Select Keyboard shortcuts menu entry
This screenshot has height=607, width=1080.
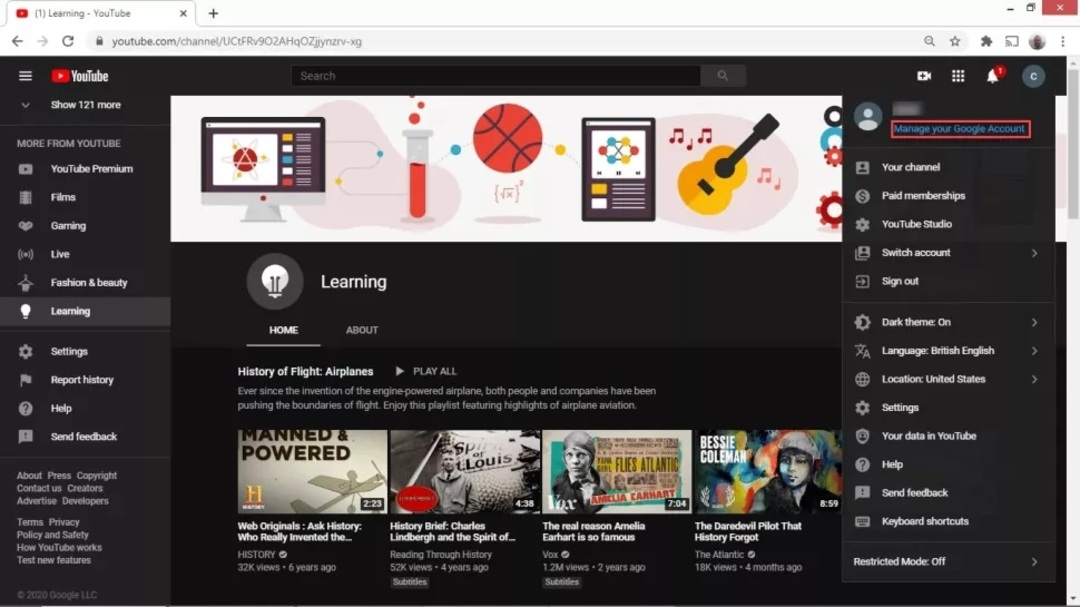[x=948, y=522]
